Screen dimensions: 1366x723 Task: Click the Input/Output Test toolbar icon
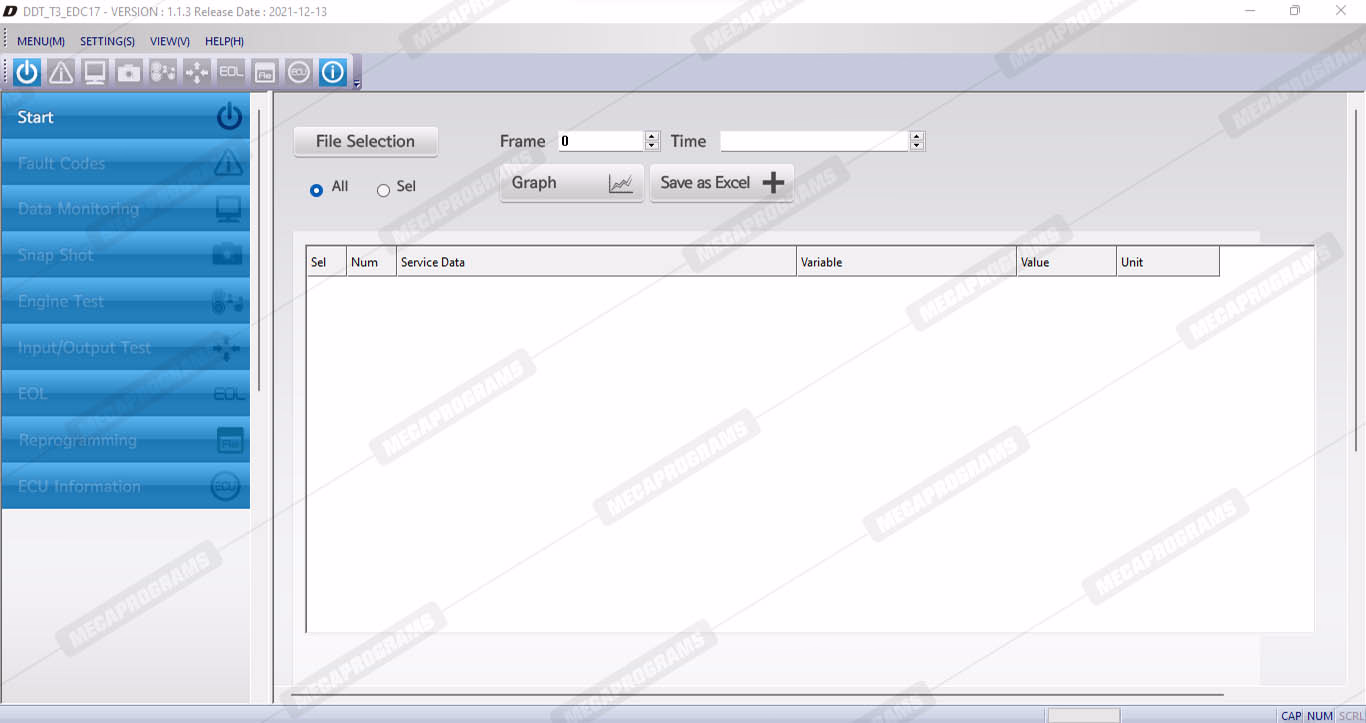click(x=197, y=72)
